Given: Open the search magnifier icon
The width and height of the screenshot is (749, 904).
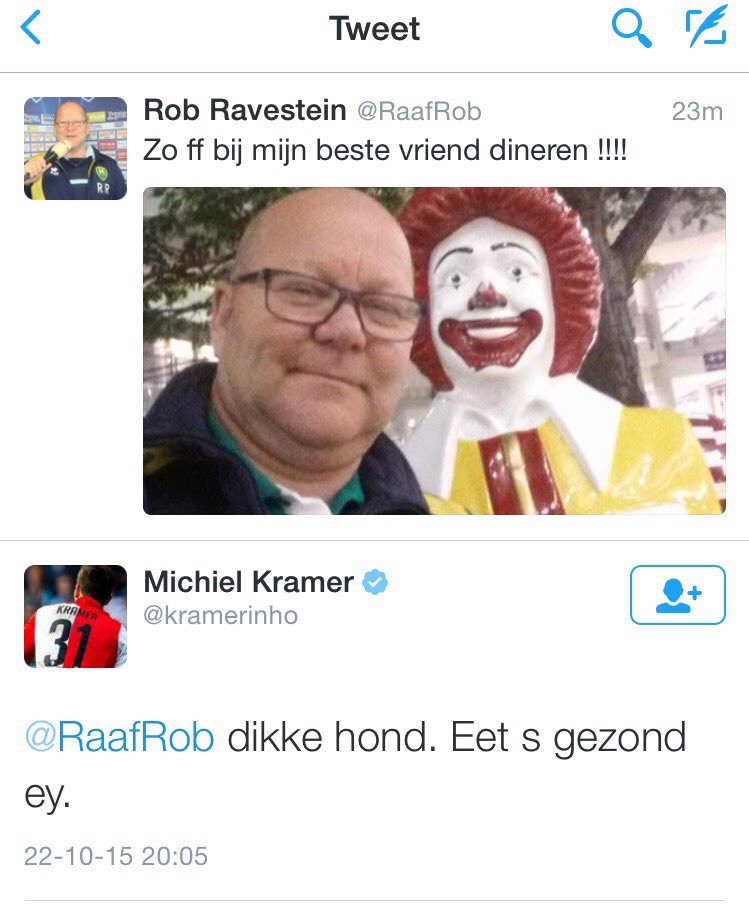Looking at the screenshot, I should click(631, 28).
